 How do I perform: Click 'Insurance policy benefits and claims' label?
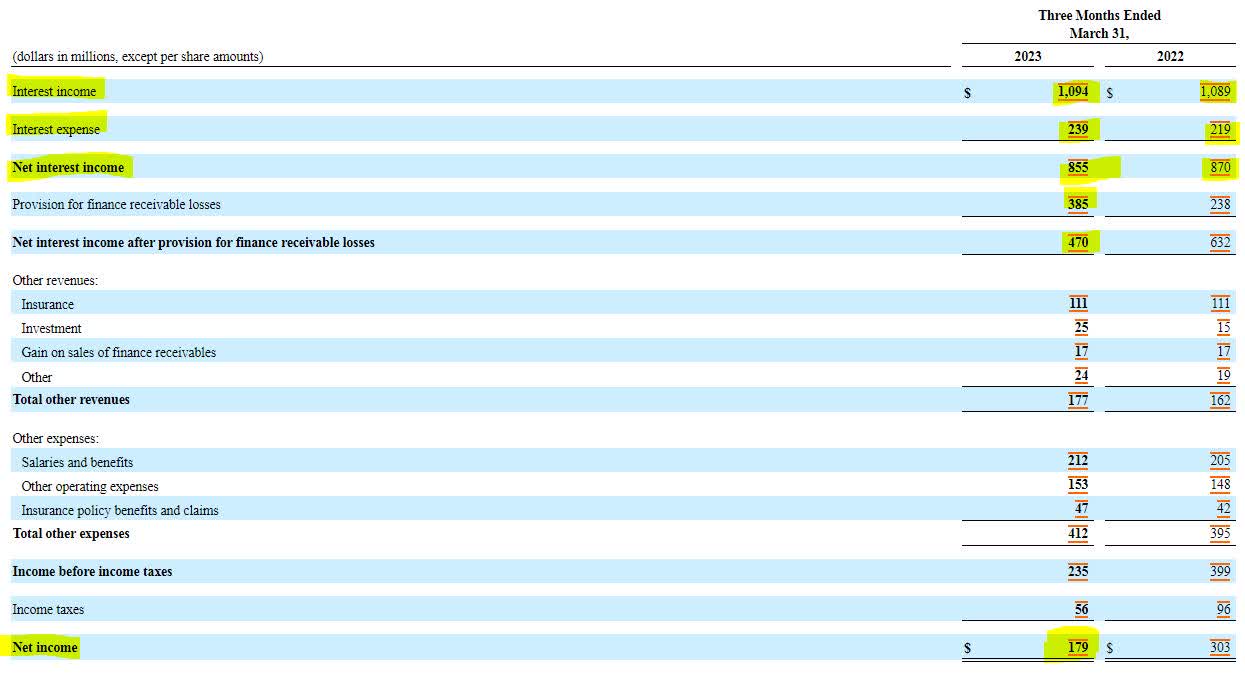120,510
